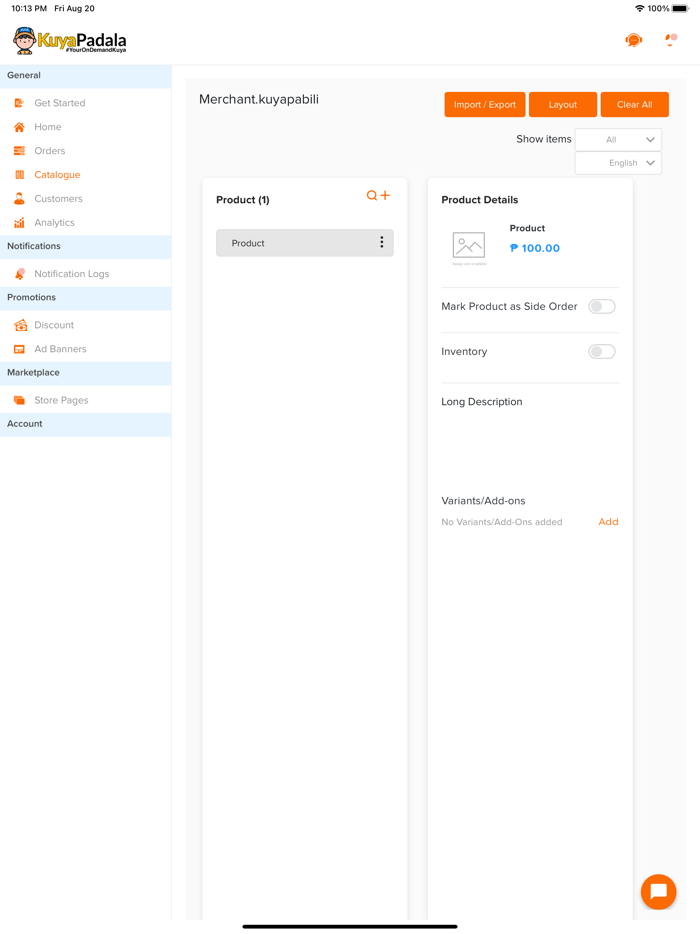Click the Merchant.kuyapabili title
Image resolution: width=700 pixels, height=934 pixels.
coord(259,99)
